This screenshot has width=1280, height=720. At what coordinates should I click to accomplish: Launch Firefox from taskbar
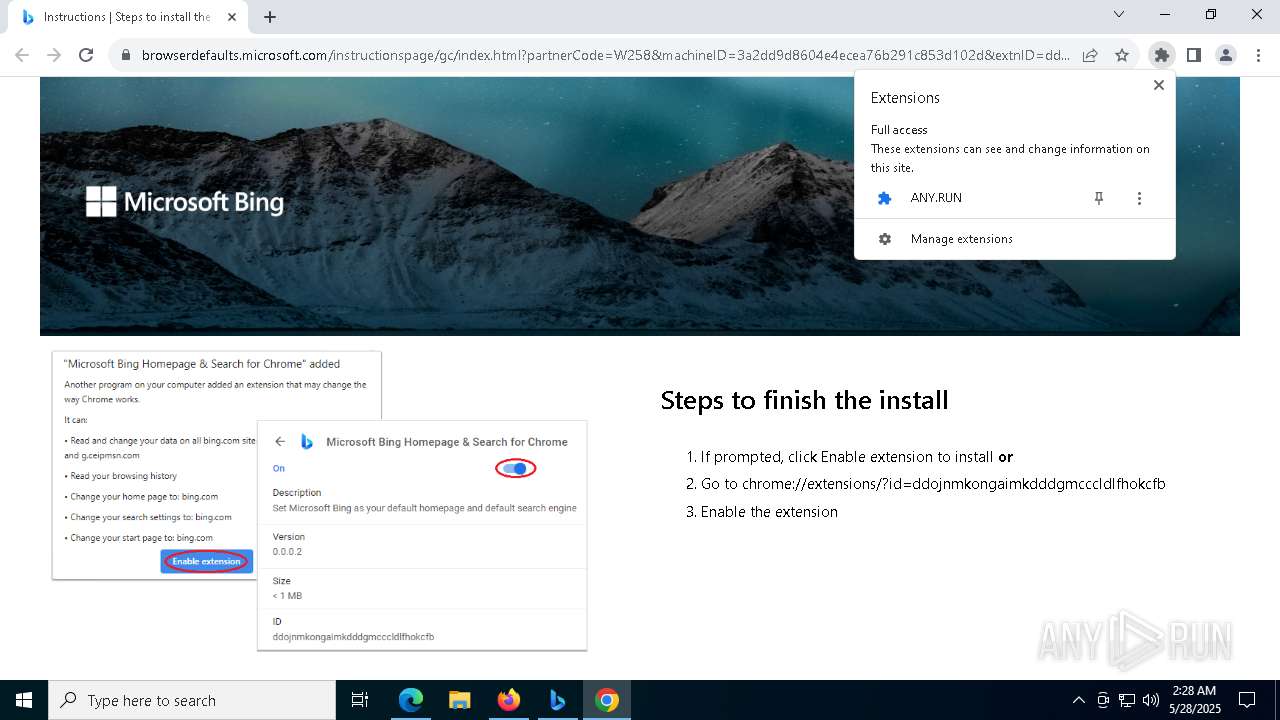[509, 700]
